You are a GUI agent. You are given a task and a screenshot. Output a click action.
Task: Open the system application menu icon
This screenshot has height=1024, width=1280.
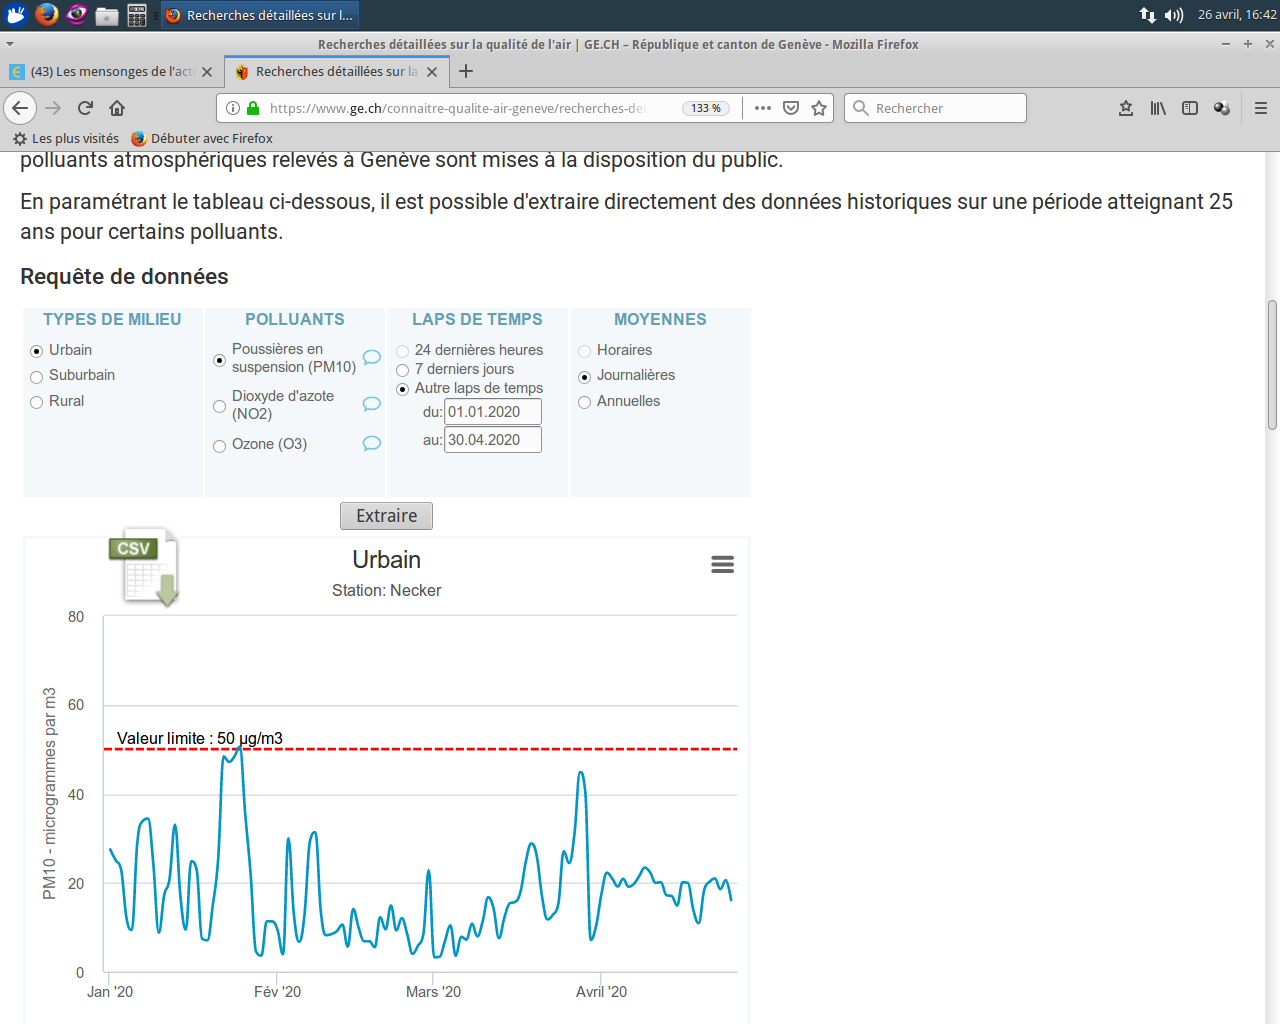[x=16, y=15]
